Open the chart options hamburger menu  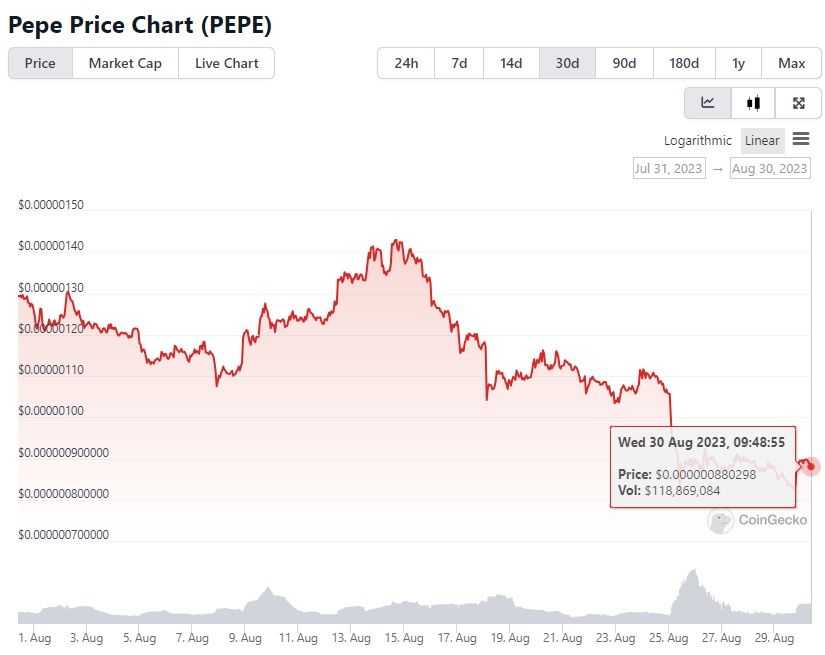800,140
